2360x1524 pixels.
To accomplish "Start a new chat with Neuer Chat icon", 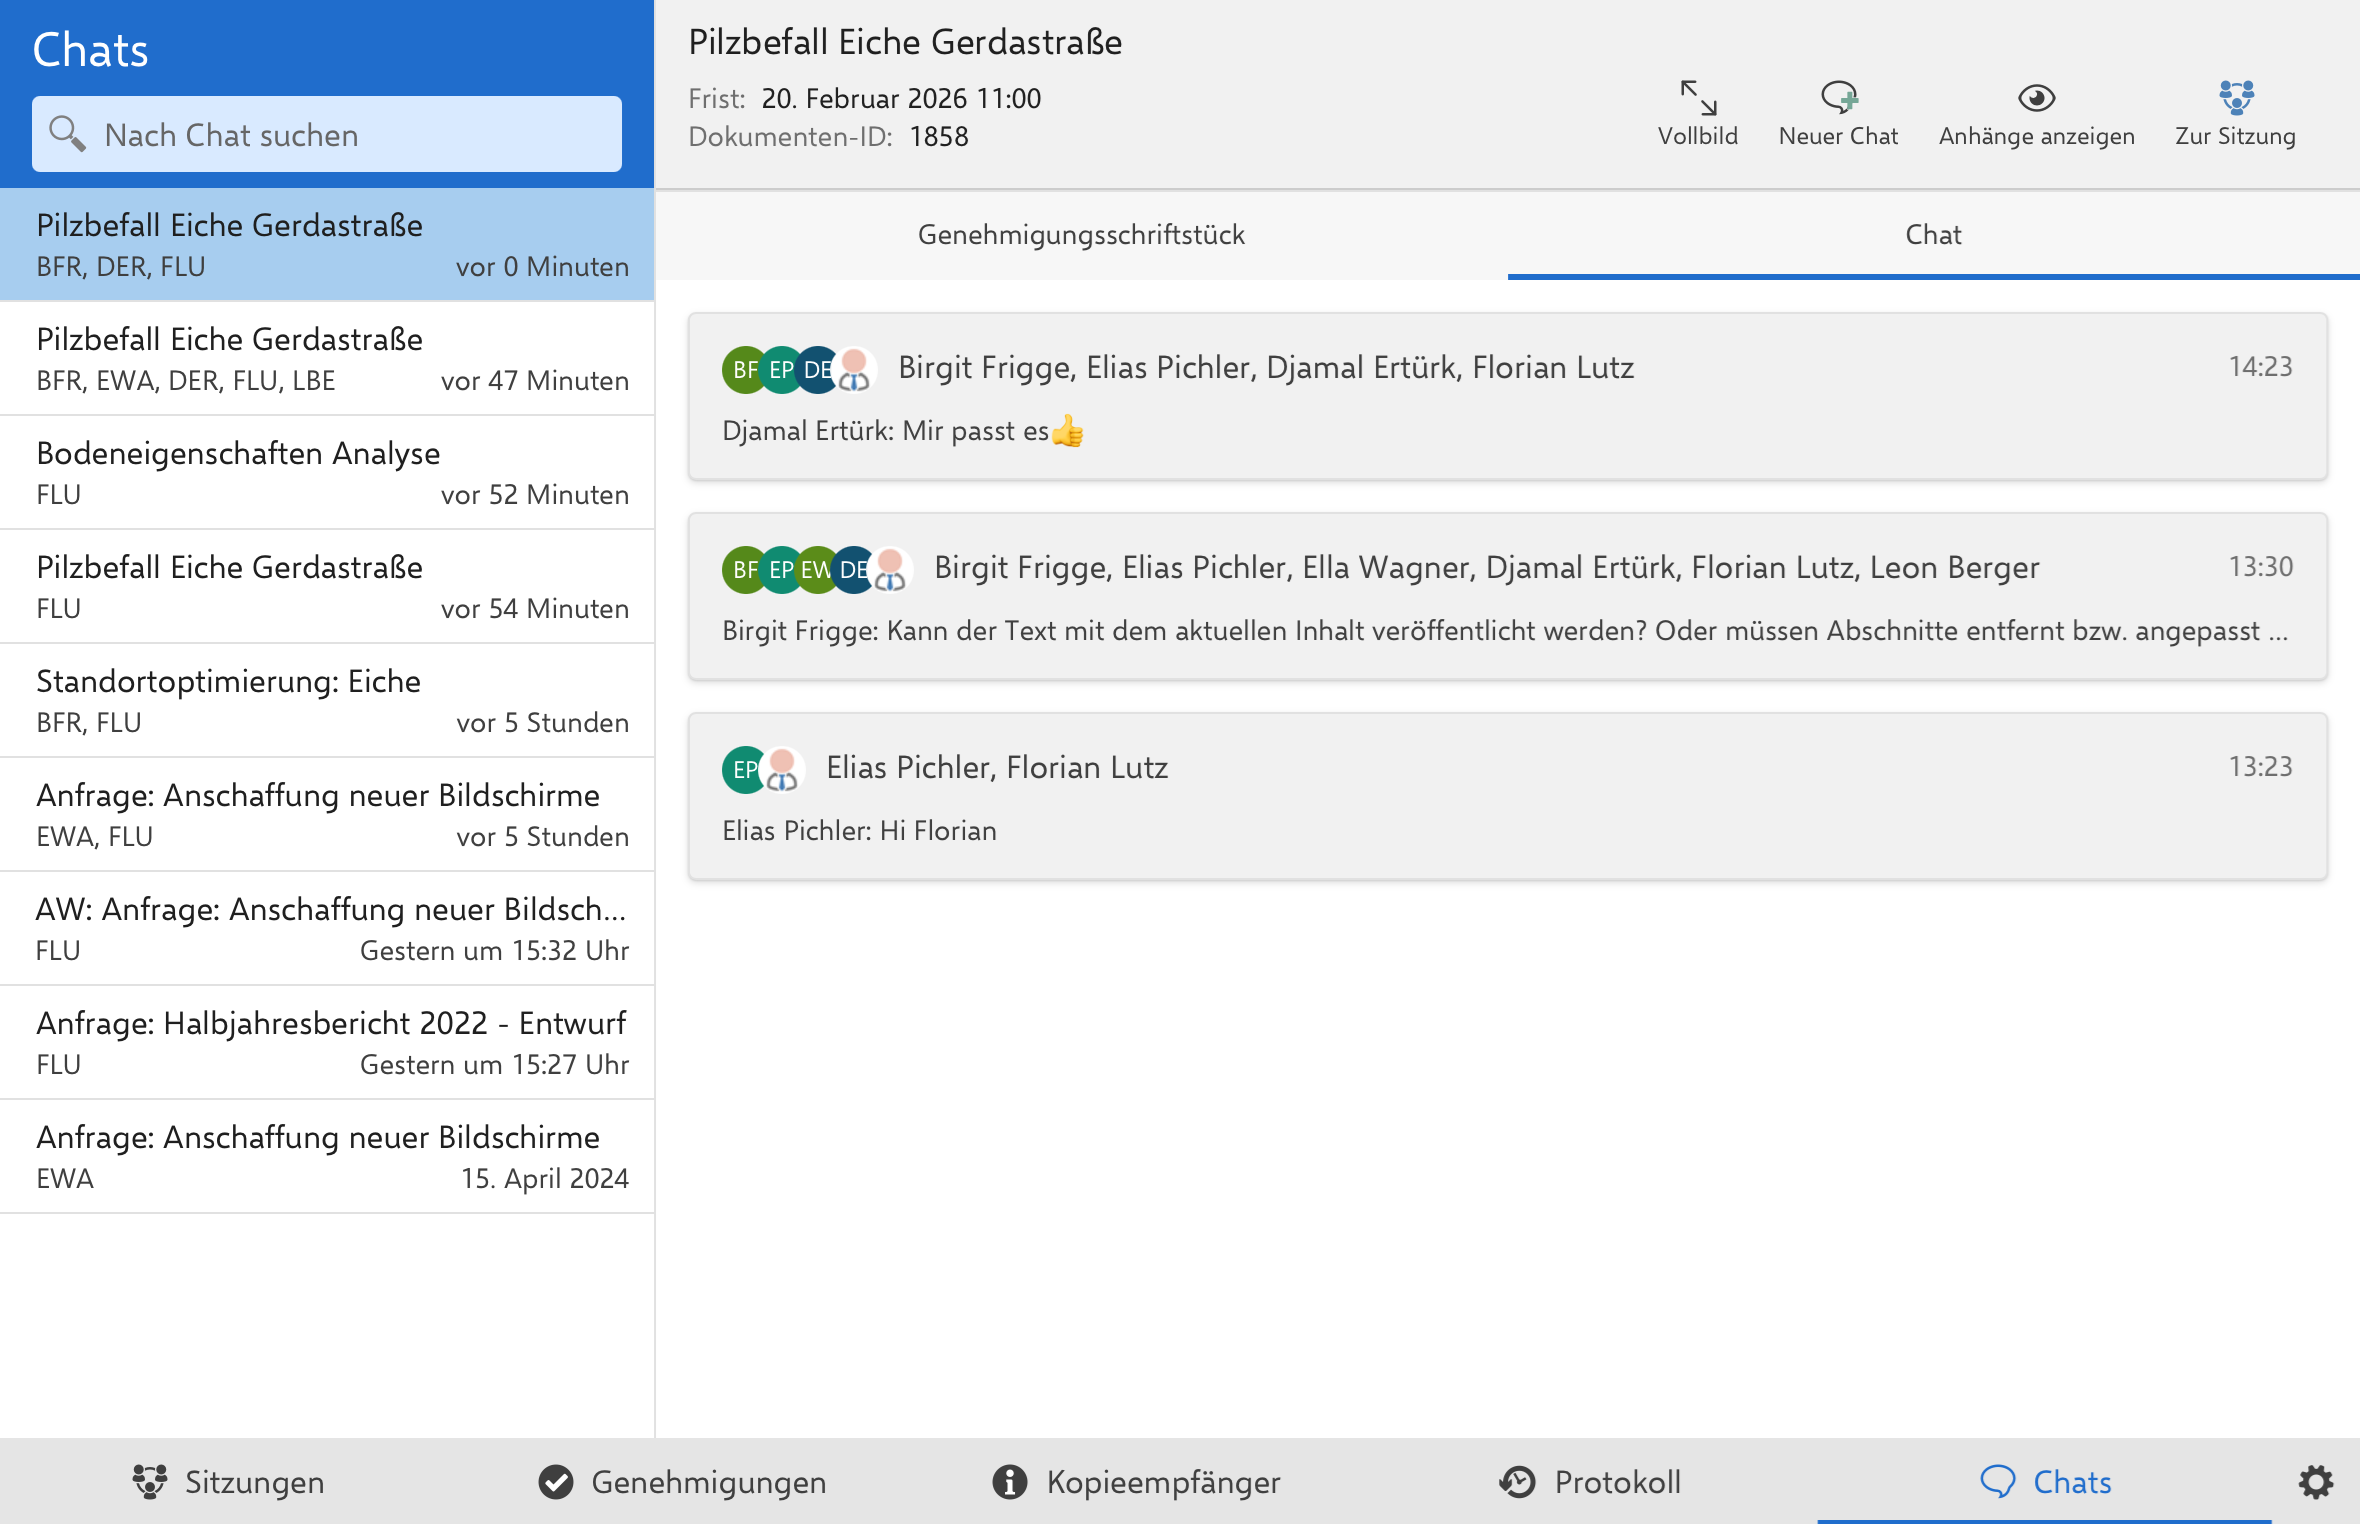I will [1837, 98].
